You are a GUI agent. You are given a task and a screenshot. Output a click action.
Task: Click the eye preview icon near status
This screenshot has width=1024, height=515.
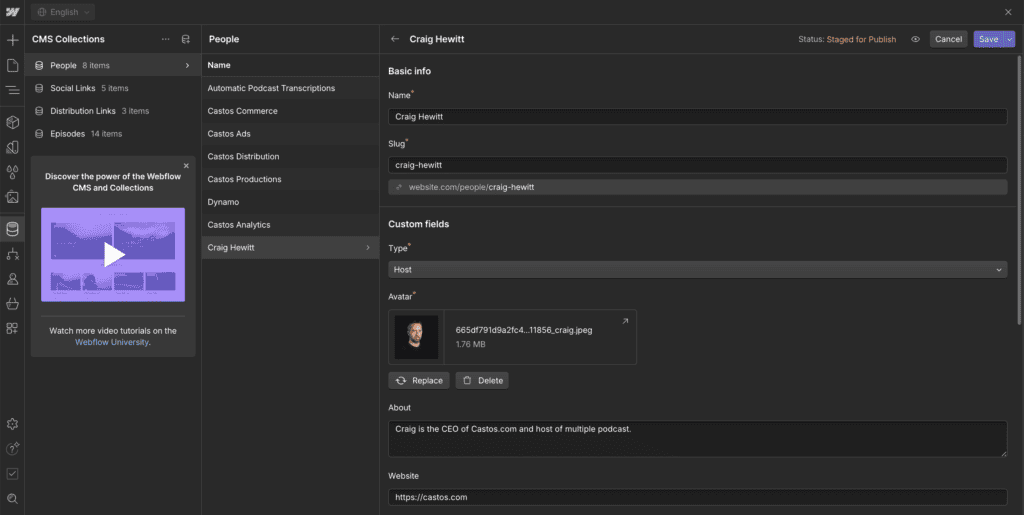(915, 39)
